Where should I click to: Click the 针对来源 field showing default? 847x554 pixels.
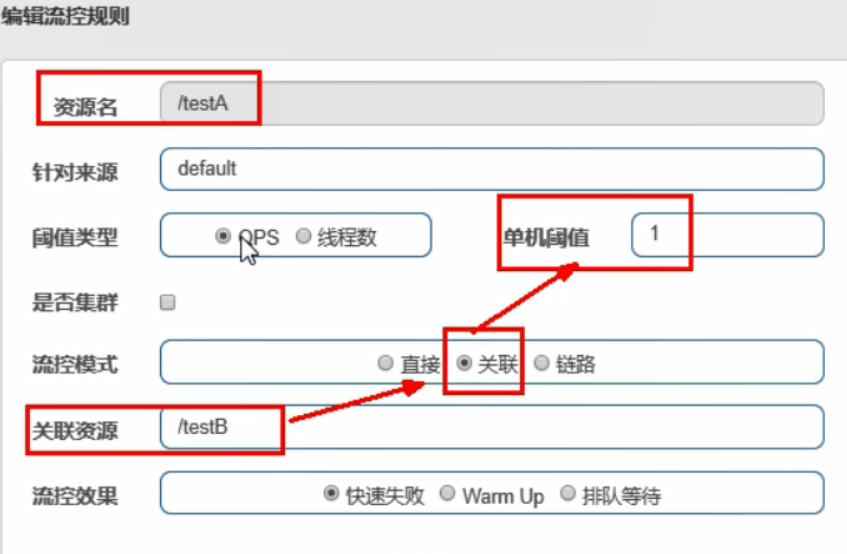coord(492,169)
